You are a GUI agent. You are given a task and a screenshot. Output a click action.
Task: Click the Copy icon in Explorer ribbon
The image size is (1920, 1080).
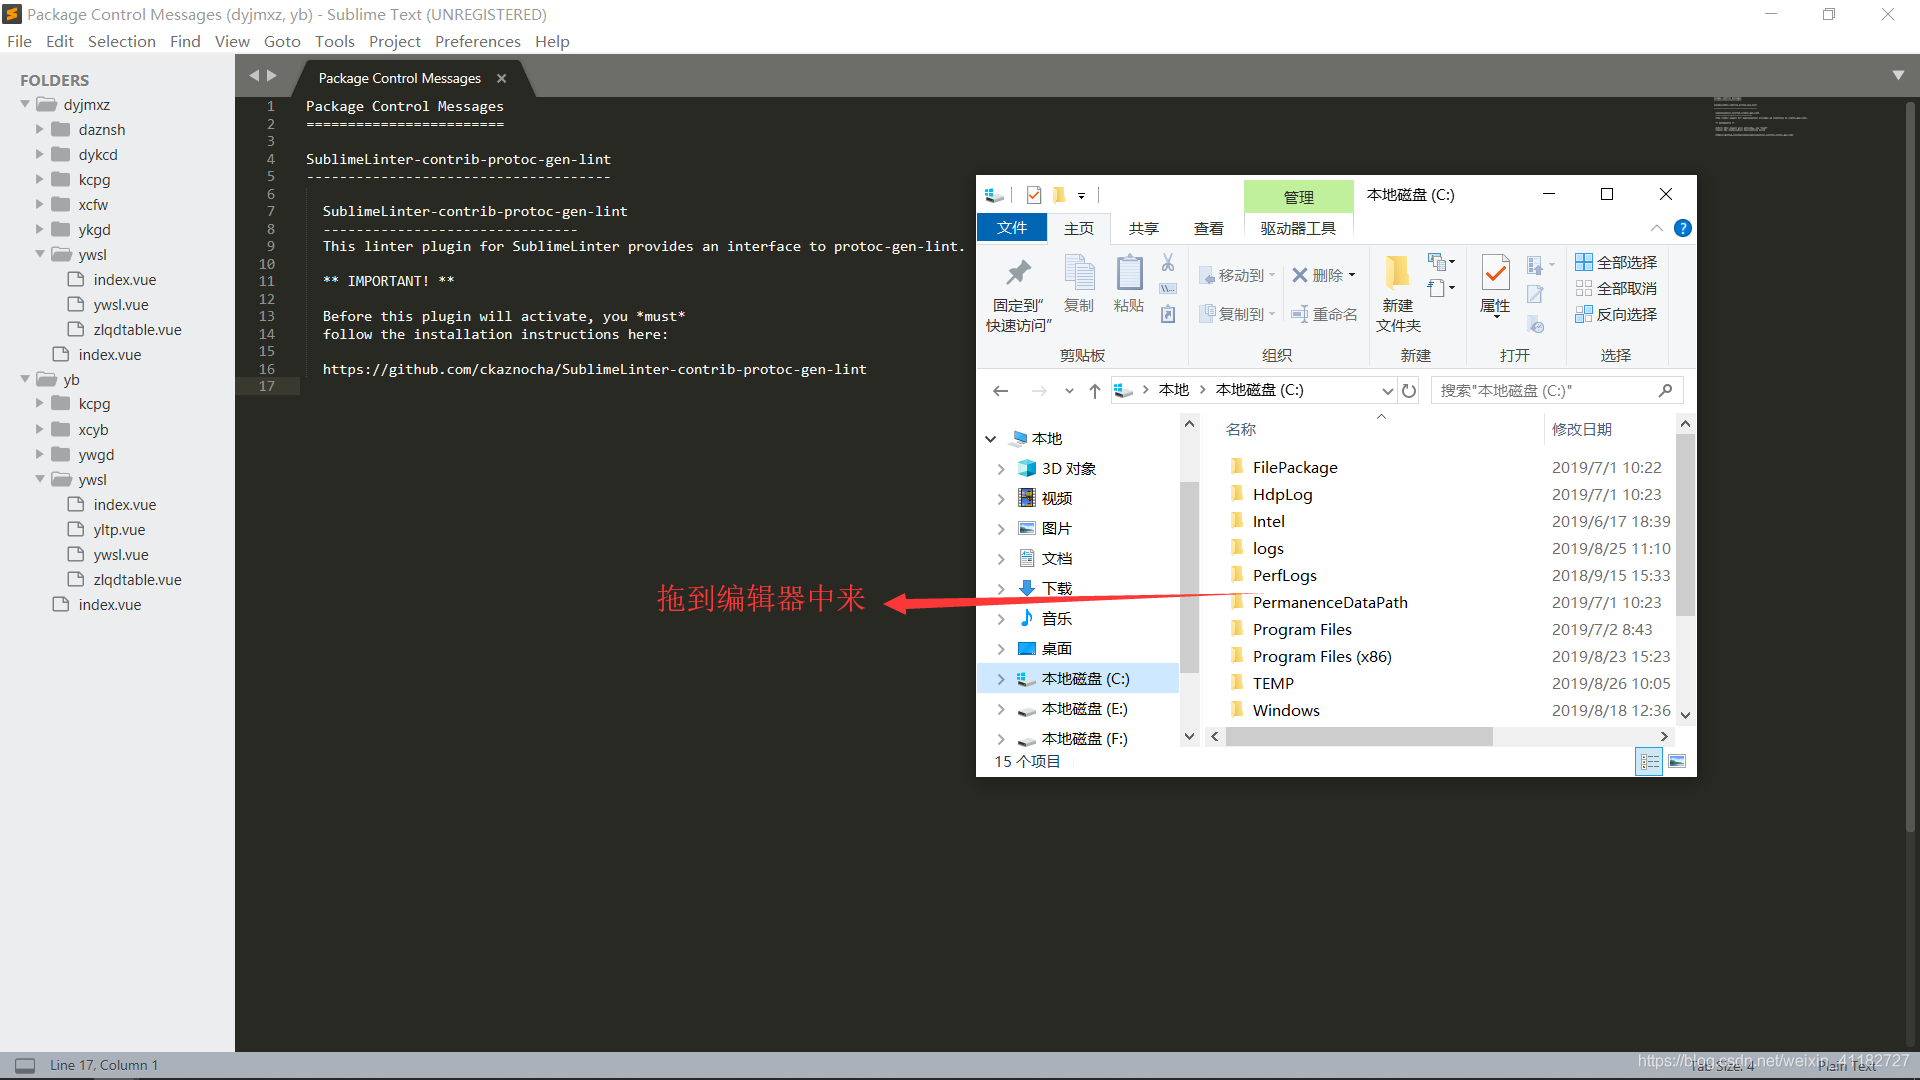1079,273
